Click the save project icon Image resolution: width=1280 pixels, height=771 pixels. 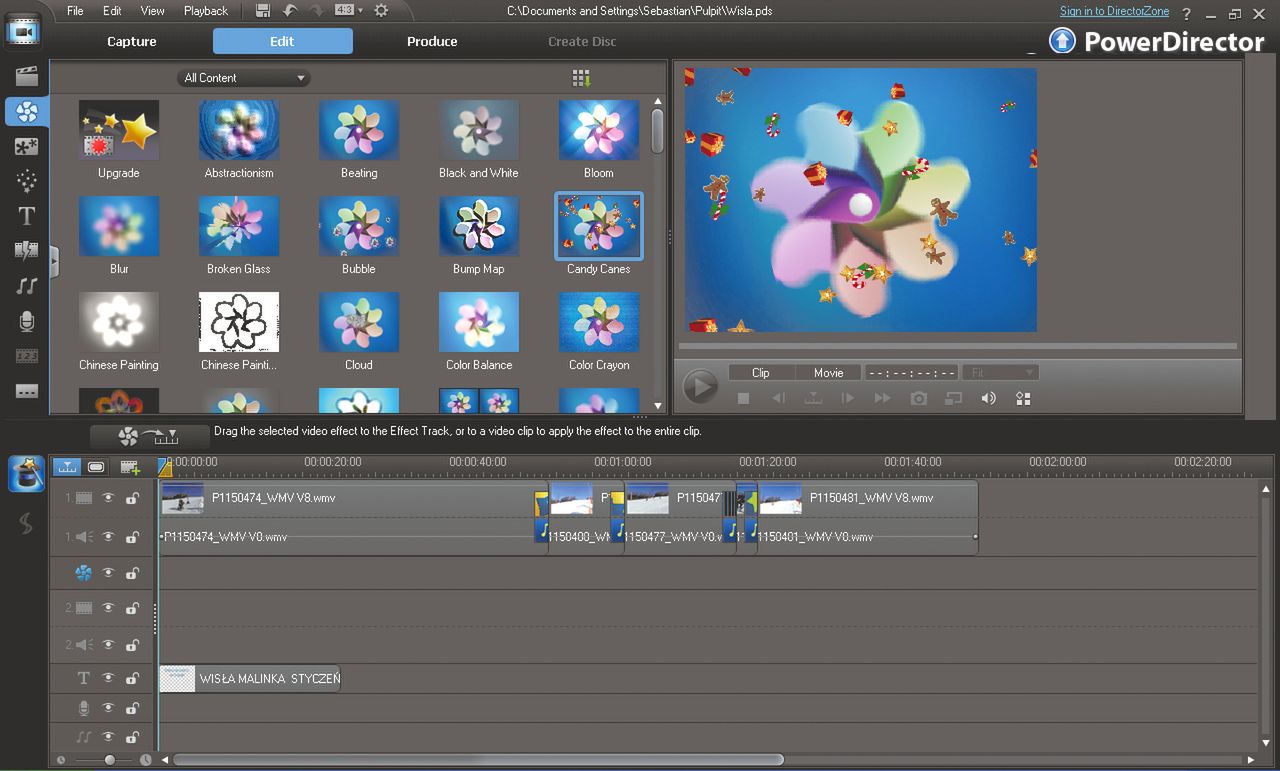click(x=263, y=11)
